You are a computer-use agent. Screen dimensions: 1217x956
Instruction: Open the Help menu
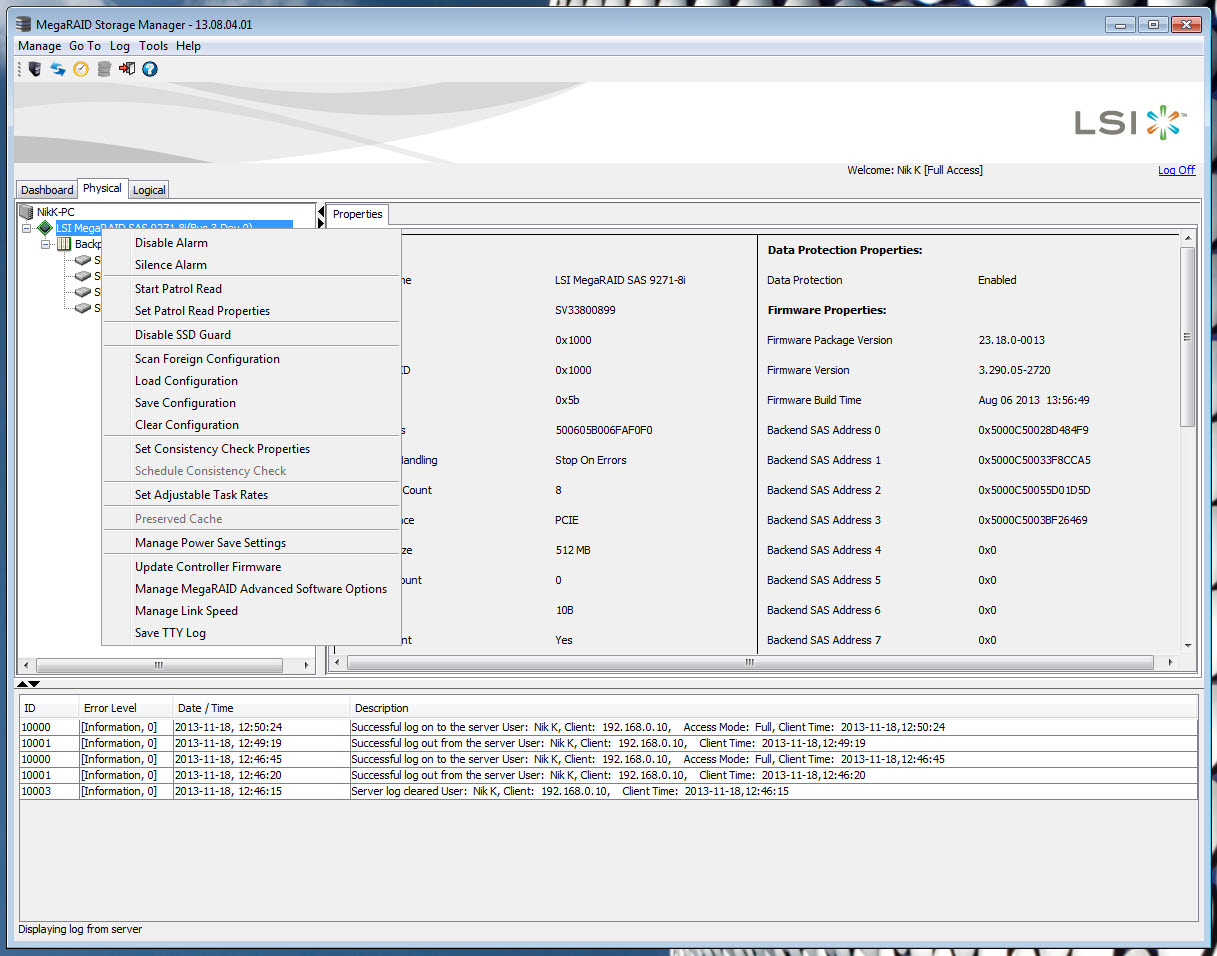pos(188,46)
